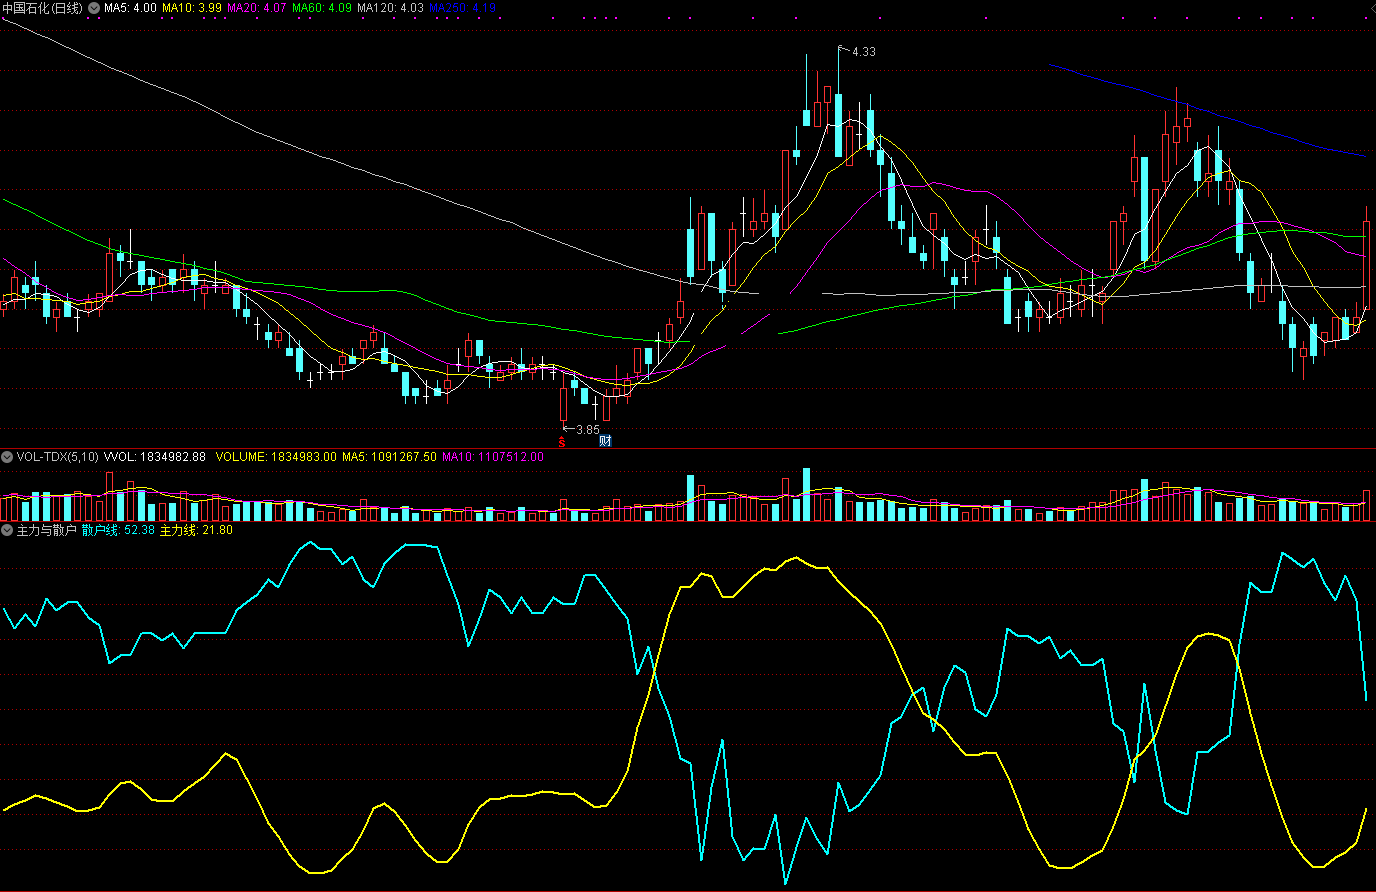
Task: Click the VVOL: 1834982.88 value
Action: coord(155,457)
